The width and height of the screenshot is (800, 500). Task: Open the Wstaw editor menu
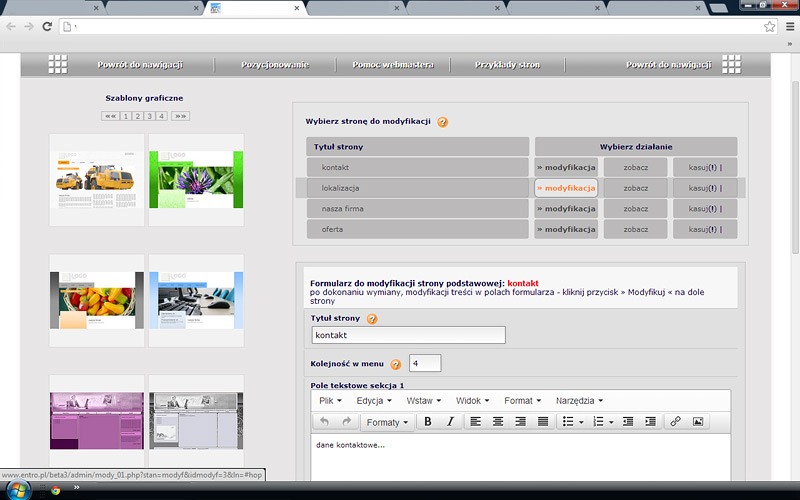424,400
